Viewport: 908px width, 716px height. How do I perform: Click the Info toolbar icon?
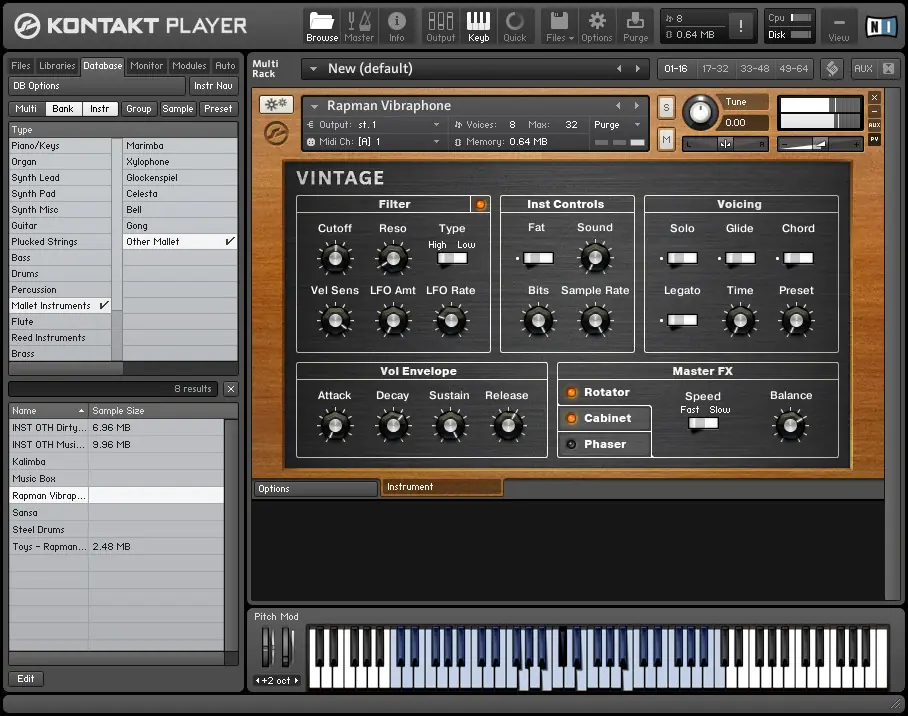(x=397, y=27)
